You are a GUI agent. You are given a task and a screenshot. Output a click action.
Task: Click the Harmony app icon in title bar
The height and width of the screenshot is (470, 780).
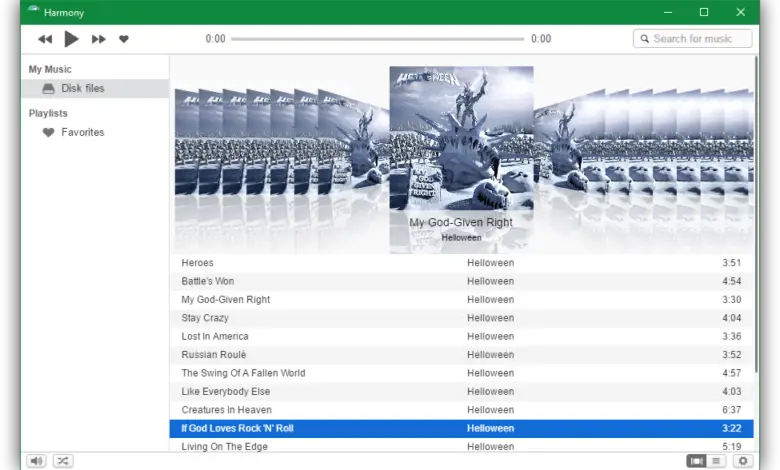coord(33,10)
